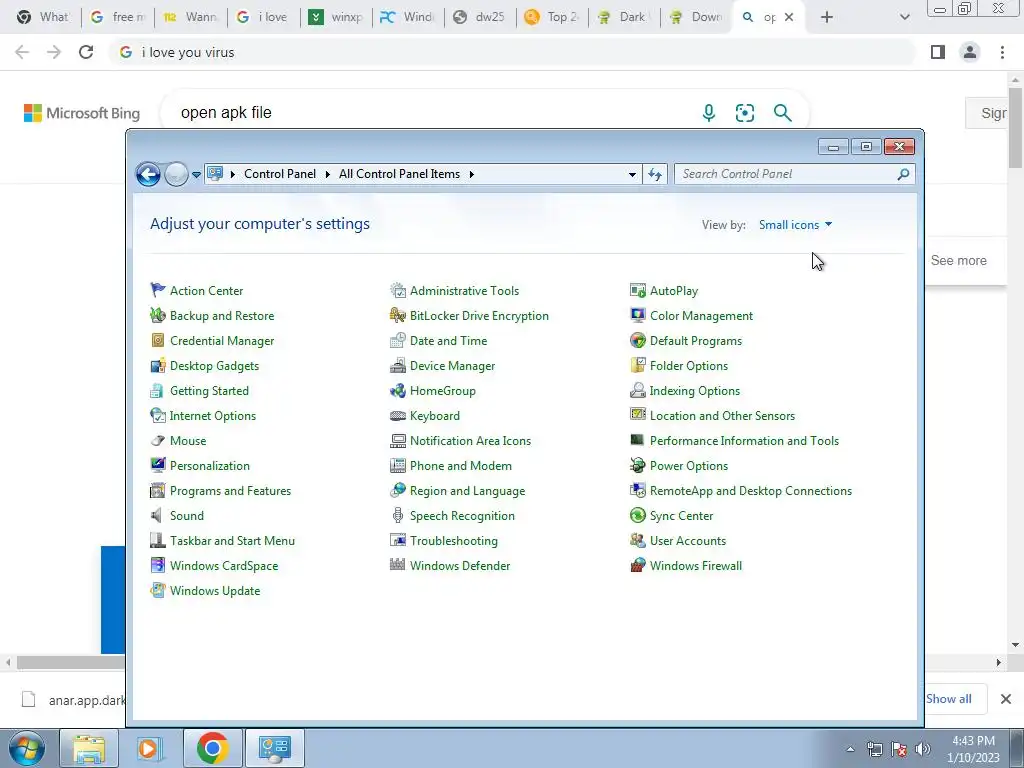Click Bing voice search microphone
The width and height of the screenshot is (1024, 768).
(709, 113)
